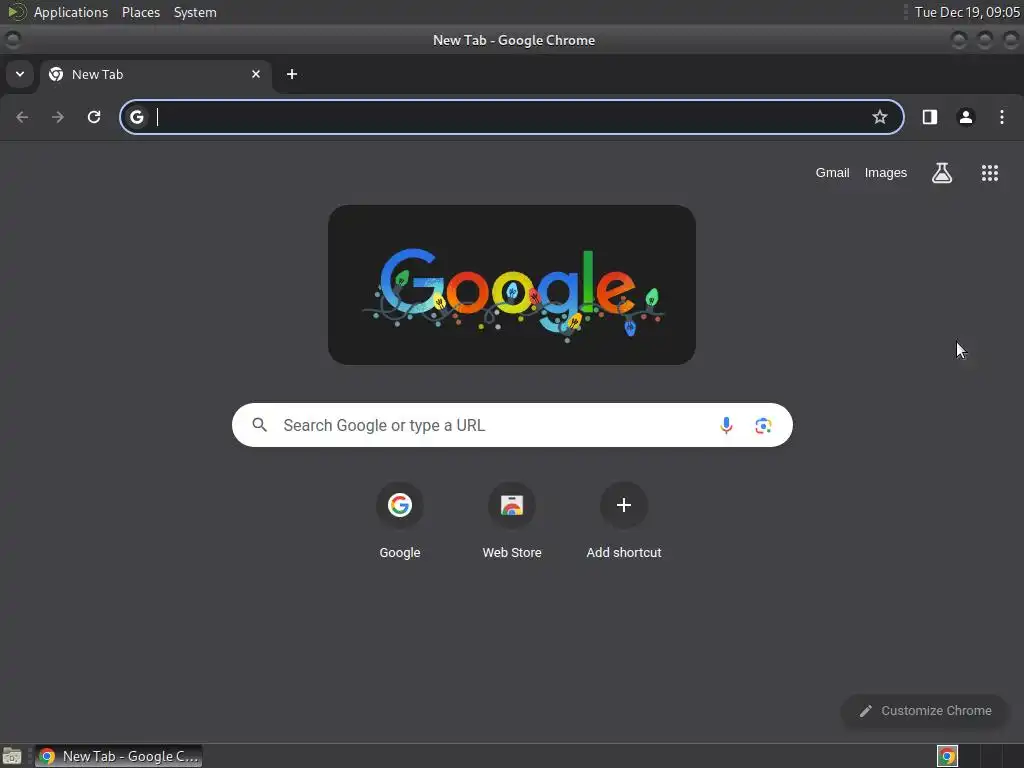Close the New Tab tab

coord(256,74)
